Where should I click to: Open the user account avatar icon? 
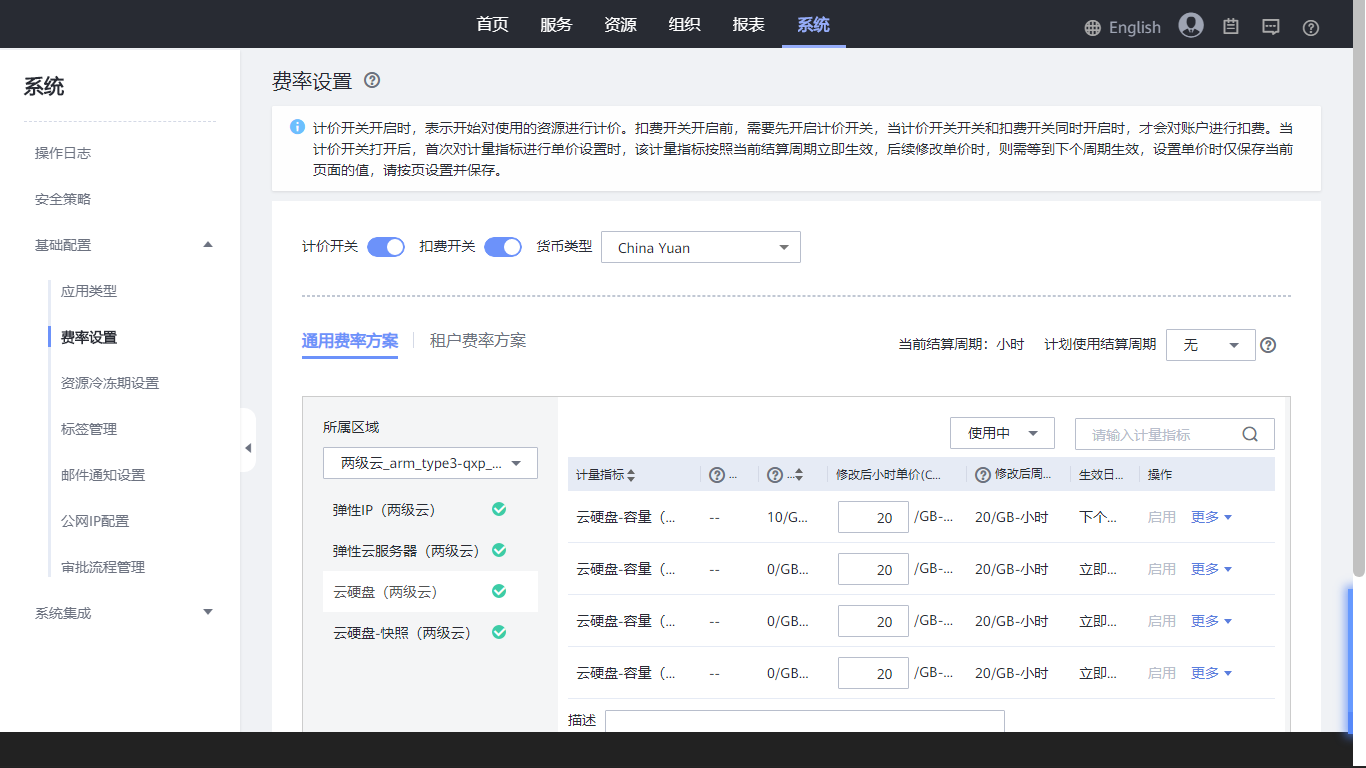pos(1190,26)
